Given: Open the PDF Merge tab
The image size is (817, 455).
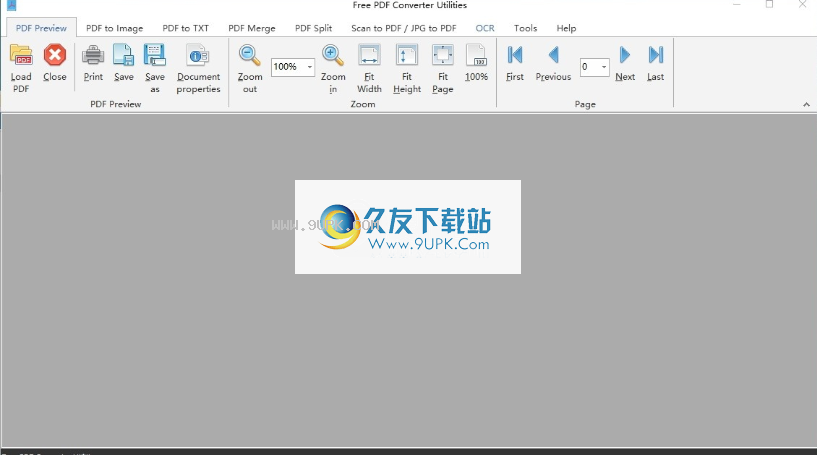Looking at the screenshot, I should 252,28.
